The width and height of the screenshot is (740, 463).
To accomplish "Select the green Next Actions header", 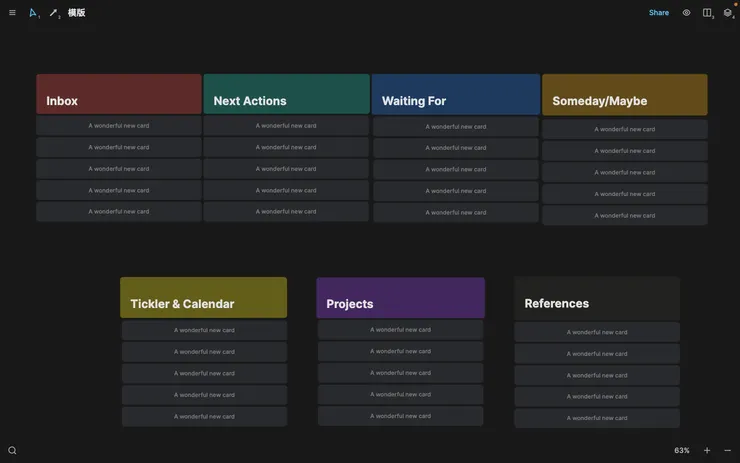I will (286, 94).
